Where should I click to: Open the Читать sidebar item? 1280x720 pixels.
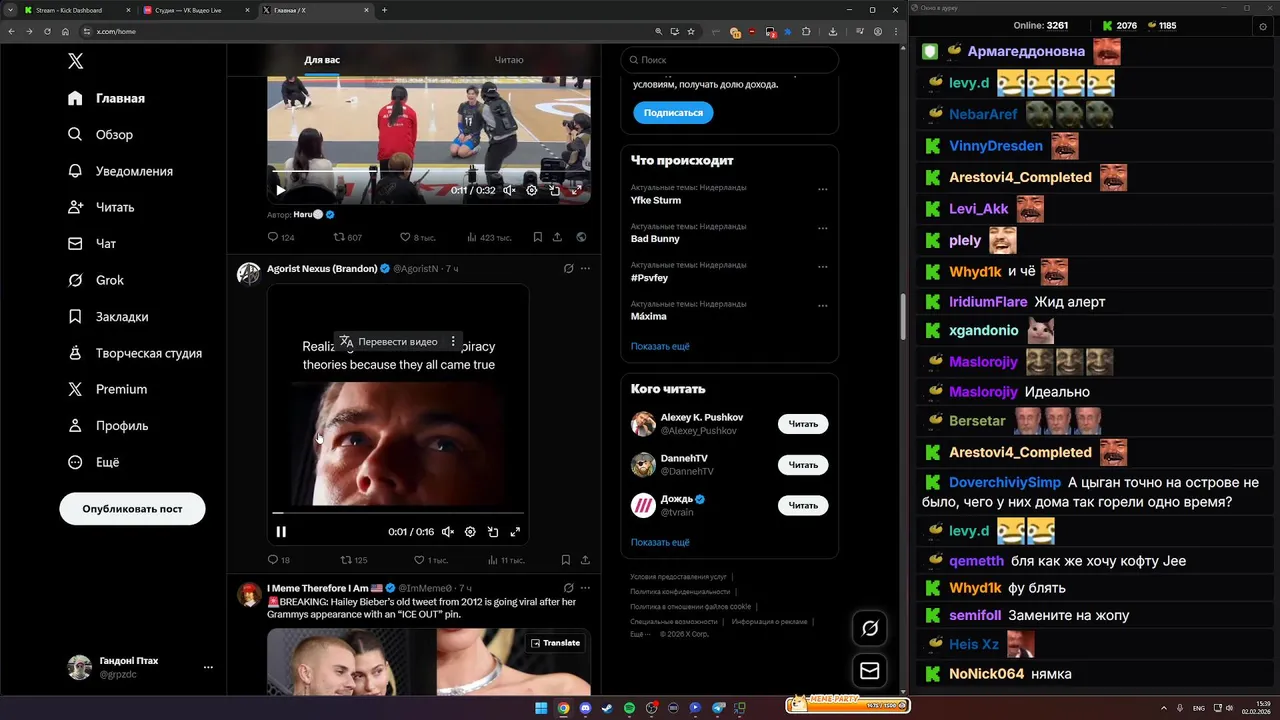(x=101, y=207)
